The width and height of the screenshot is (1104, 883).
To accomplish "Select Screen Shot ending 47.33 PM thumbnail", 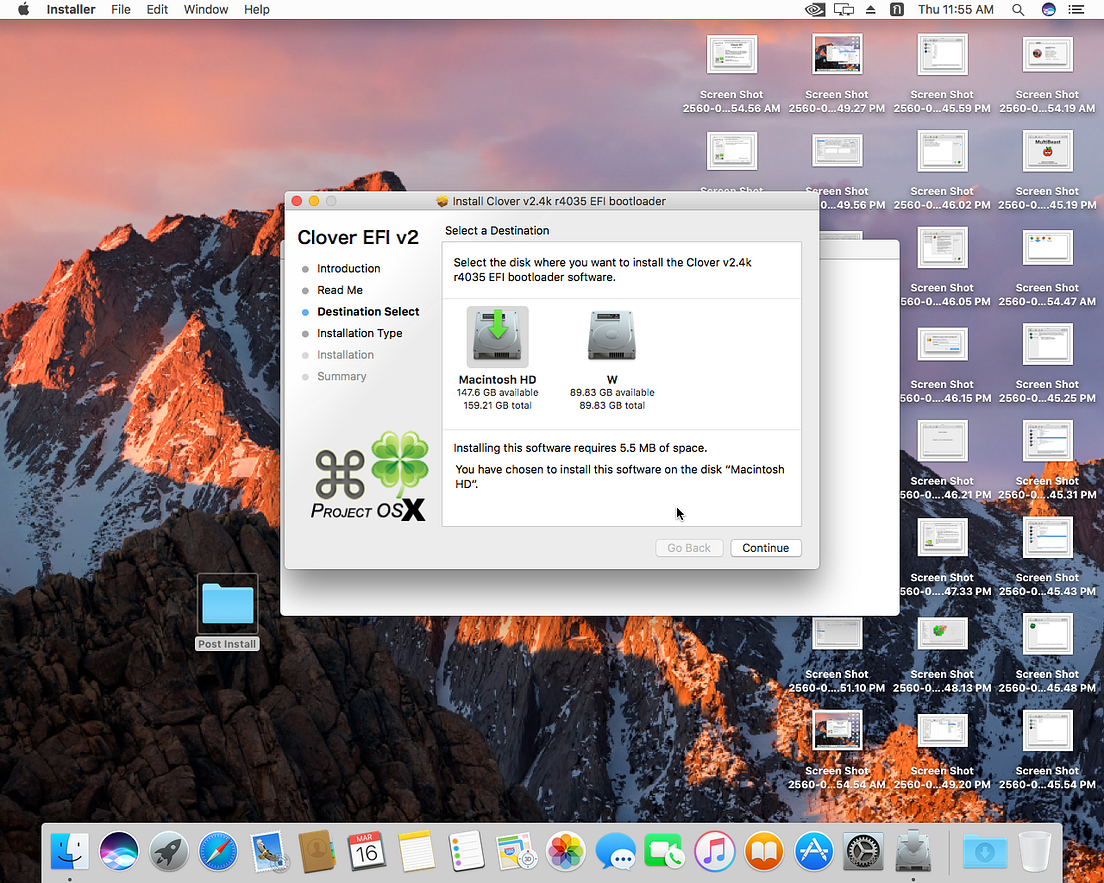I will (942, 537).
